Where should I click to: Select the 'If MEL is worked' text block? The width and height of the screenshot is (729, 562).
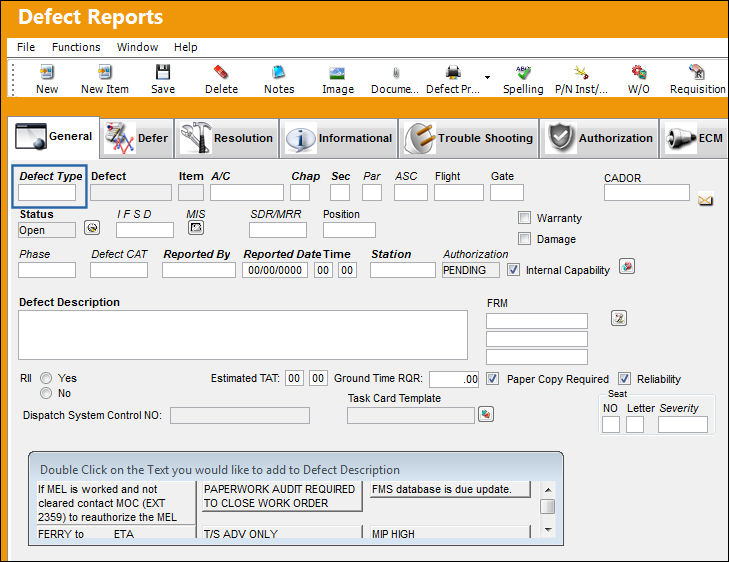tap(116, 503)
